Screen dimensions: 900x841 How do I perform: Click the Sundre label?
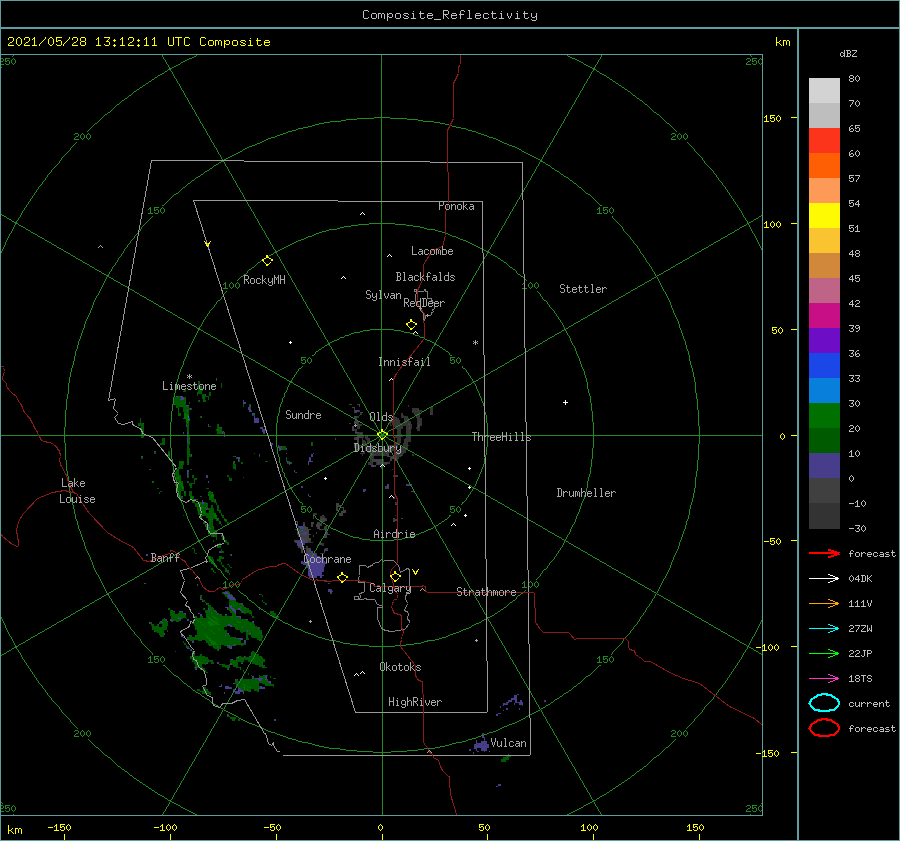(303, 414)
